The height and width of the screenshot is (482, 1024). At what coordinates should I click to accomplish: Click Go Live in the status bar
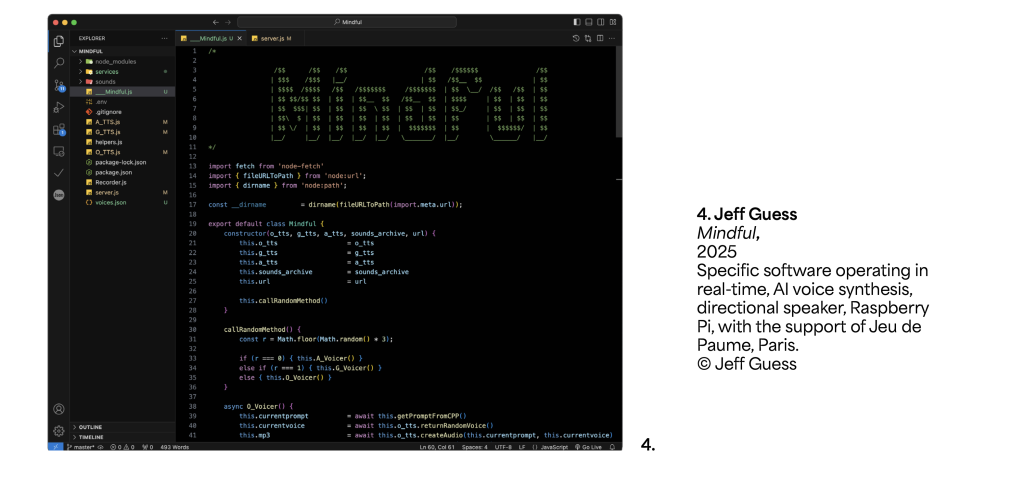coord(591,447)
